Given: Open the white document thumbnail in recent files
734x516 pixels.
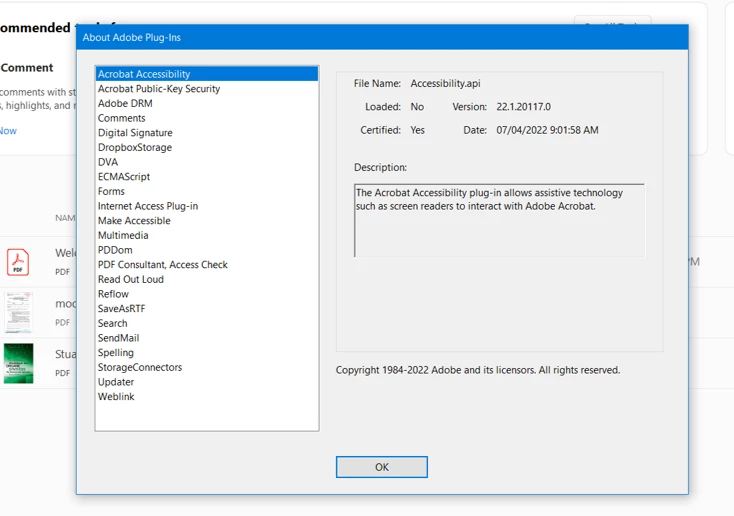Looking at the screenshot, I should click(18, 312).
